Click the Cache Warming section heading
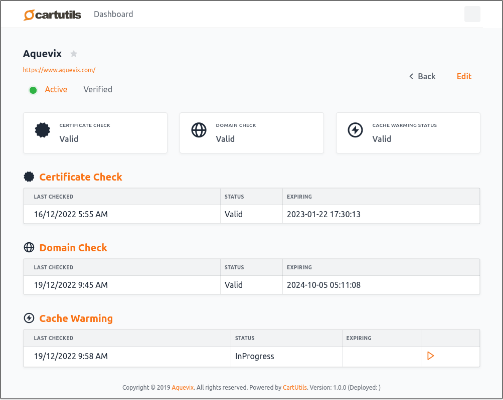Image resolution: width=503 pixels, height=400 pixels. [76, 319]
